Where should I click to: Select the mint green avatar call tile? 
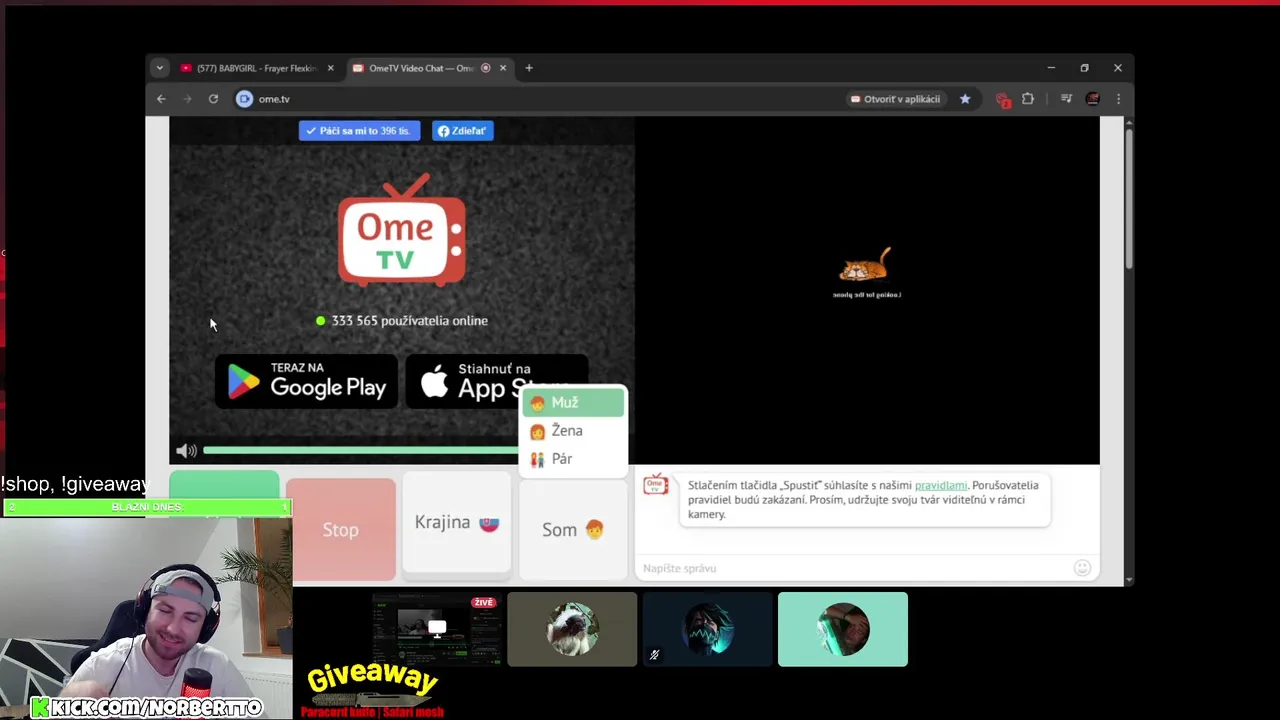[843, 629]
